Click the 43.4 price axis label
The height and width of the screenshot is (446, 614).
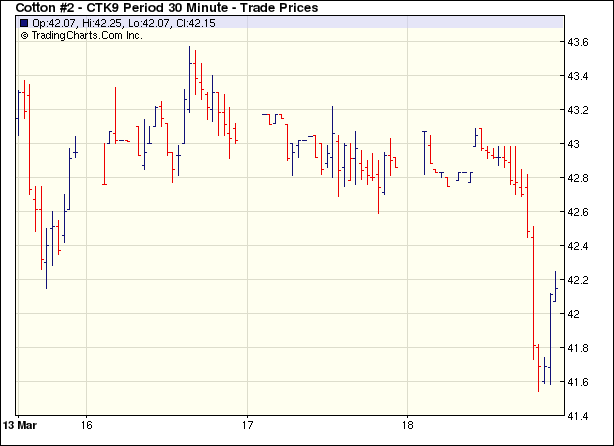578,76
